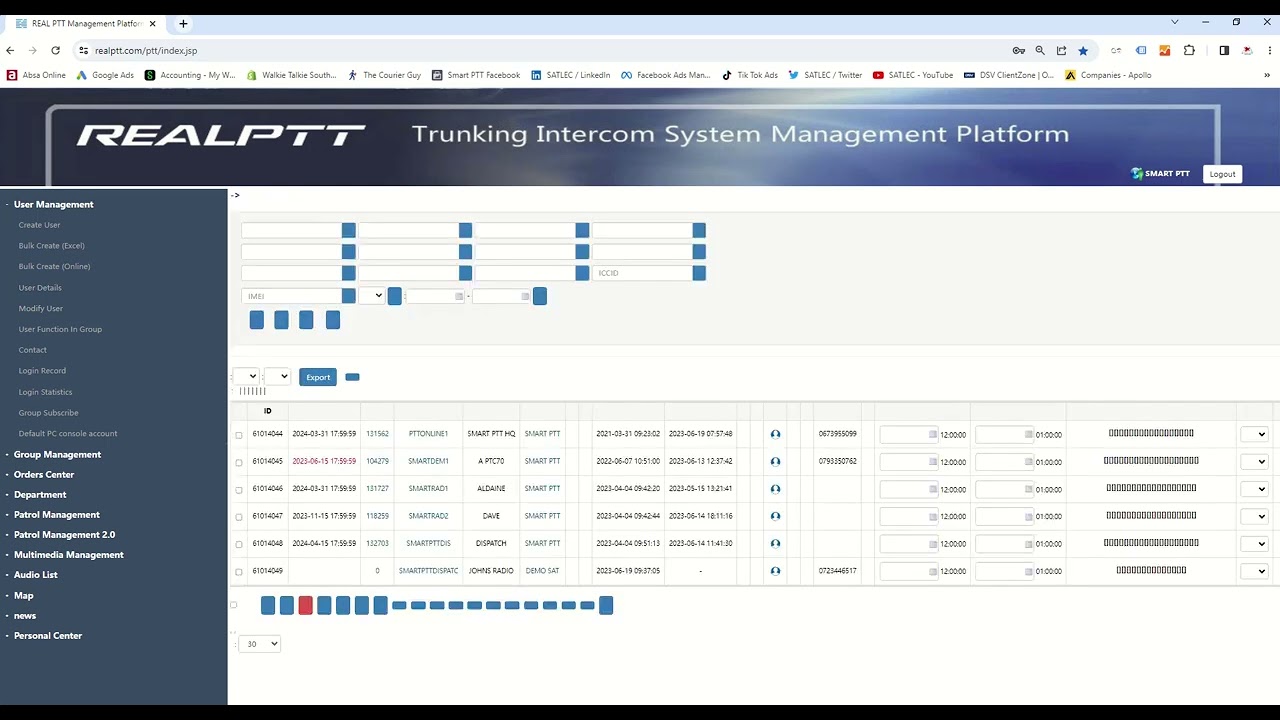The width and height of the screenshot is (1280, 720).
Task: Click the red-highlighted button in the bottom action row
Action: pos(306,605)
